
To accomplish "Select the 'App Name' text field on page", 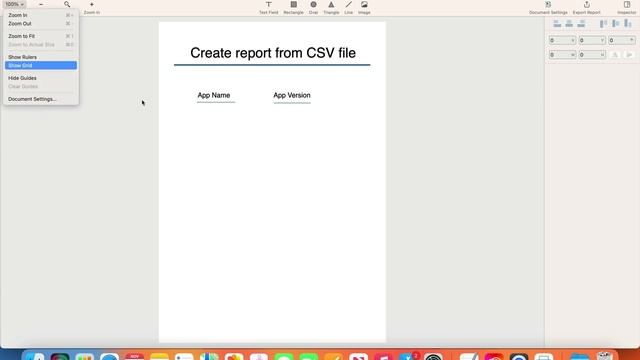I will [214, 96].
